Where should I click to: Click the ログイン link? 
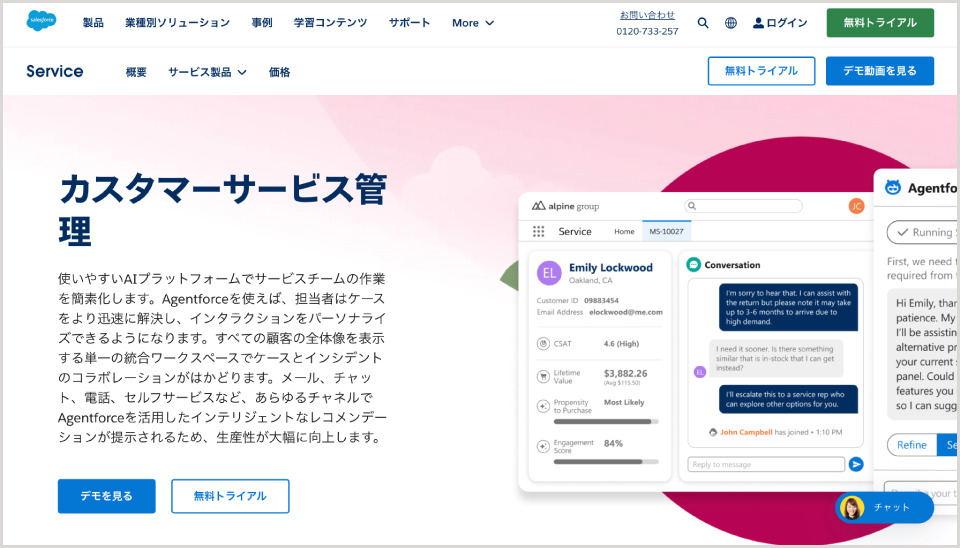click(x=787, y=23)
